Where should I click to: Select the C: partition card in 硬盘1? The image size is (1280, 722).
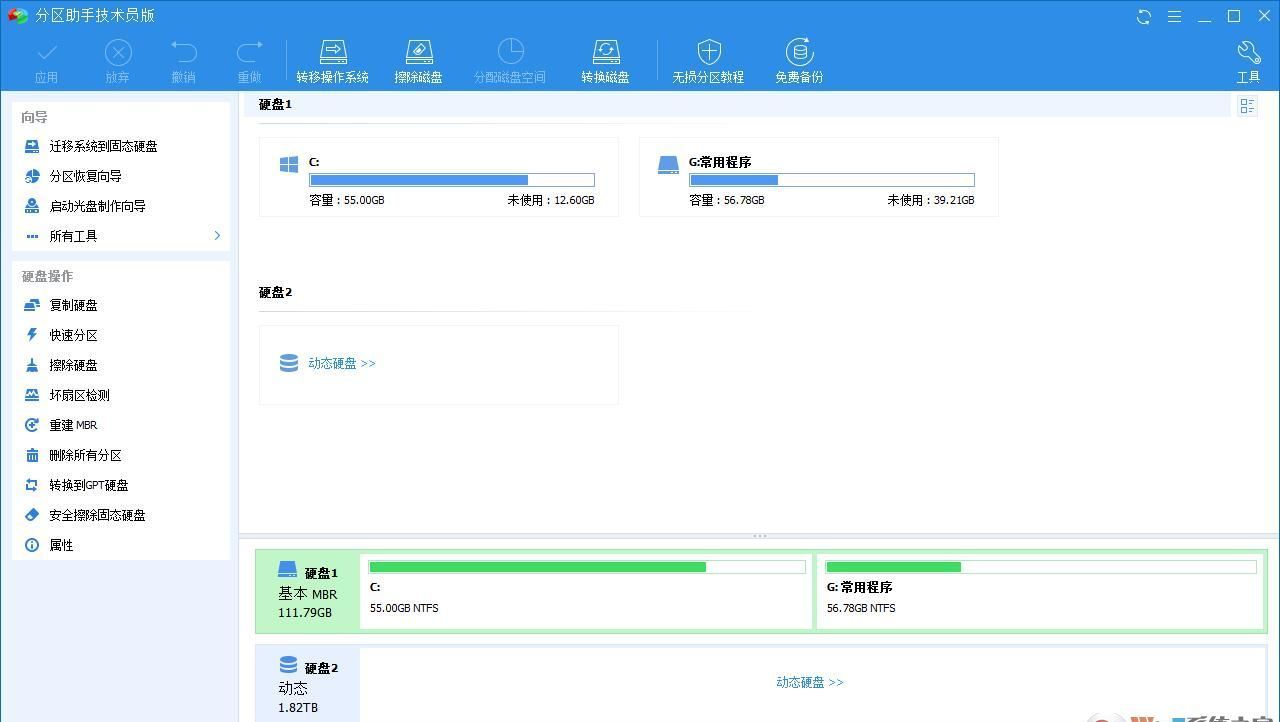[438, 177]
